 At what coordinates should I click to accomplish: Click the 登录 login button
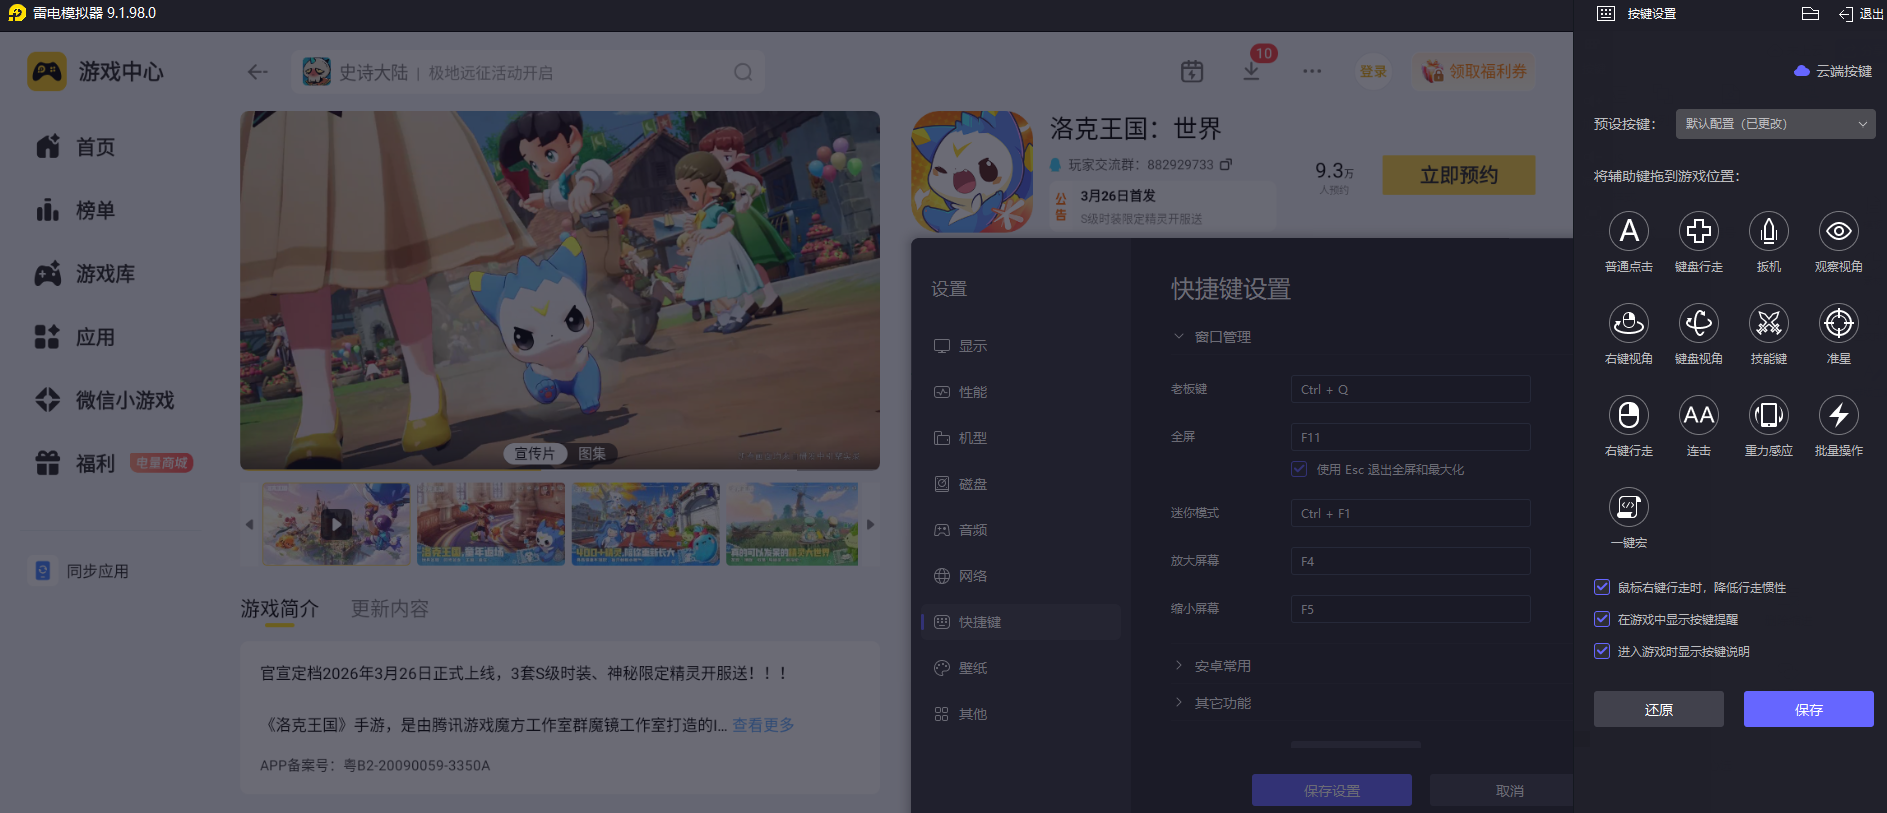click(x=1373, y=71)
